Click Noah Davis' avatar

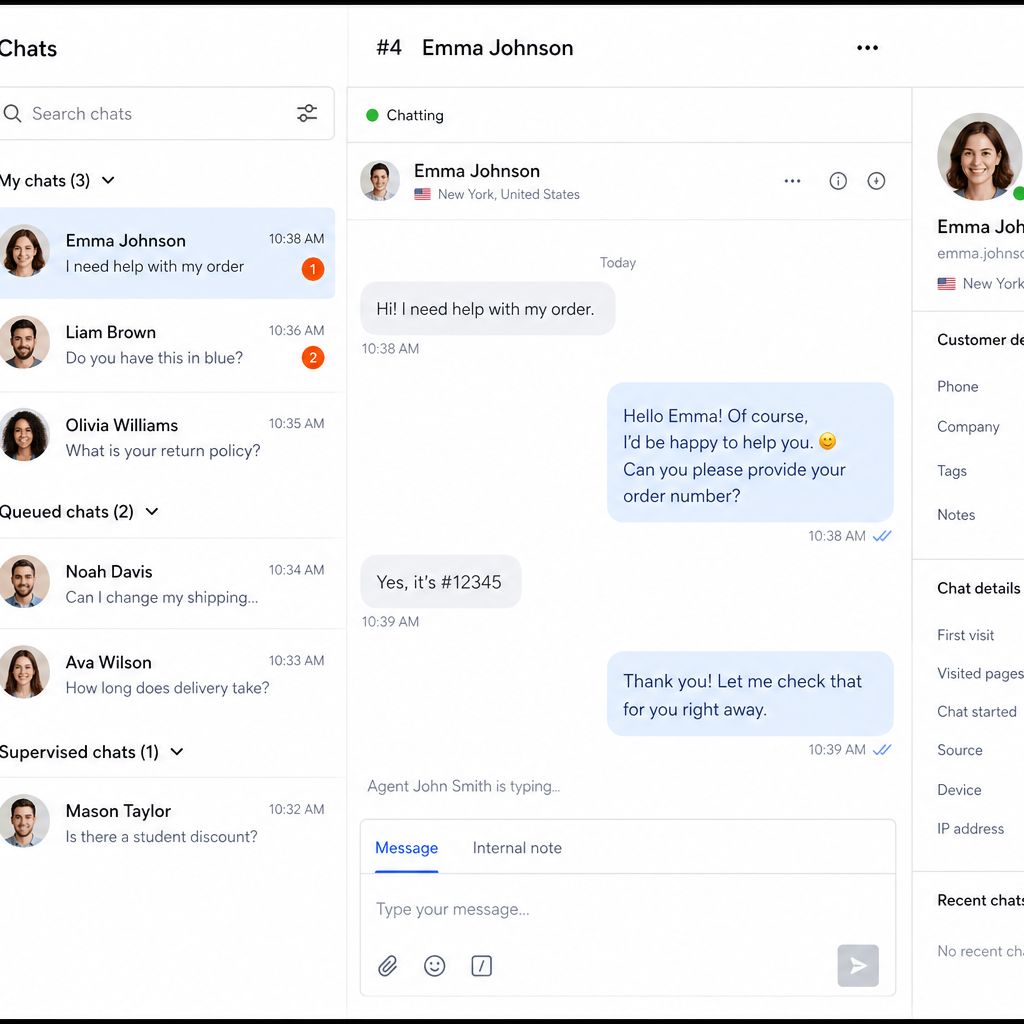click(x=24, y=582)
